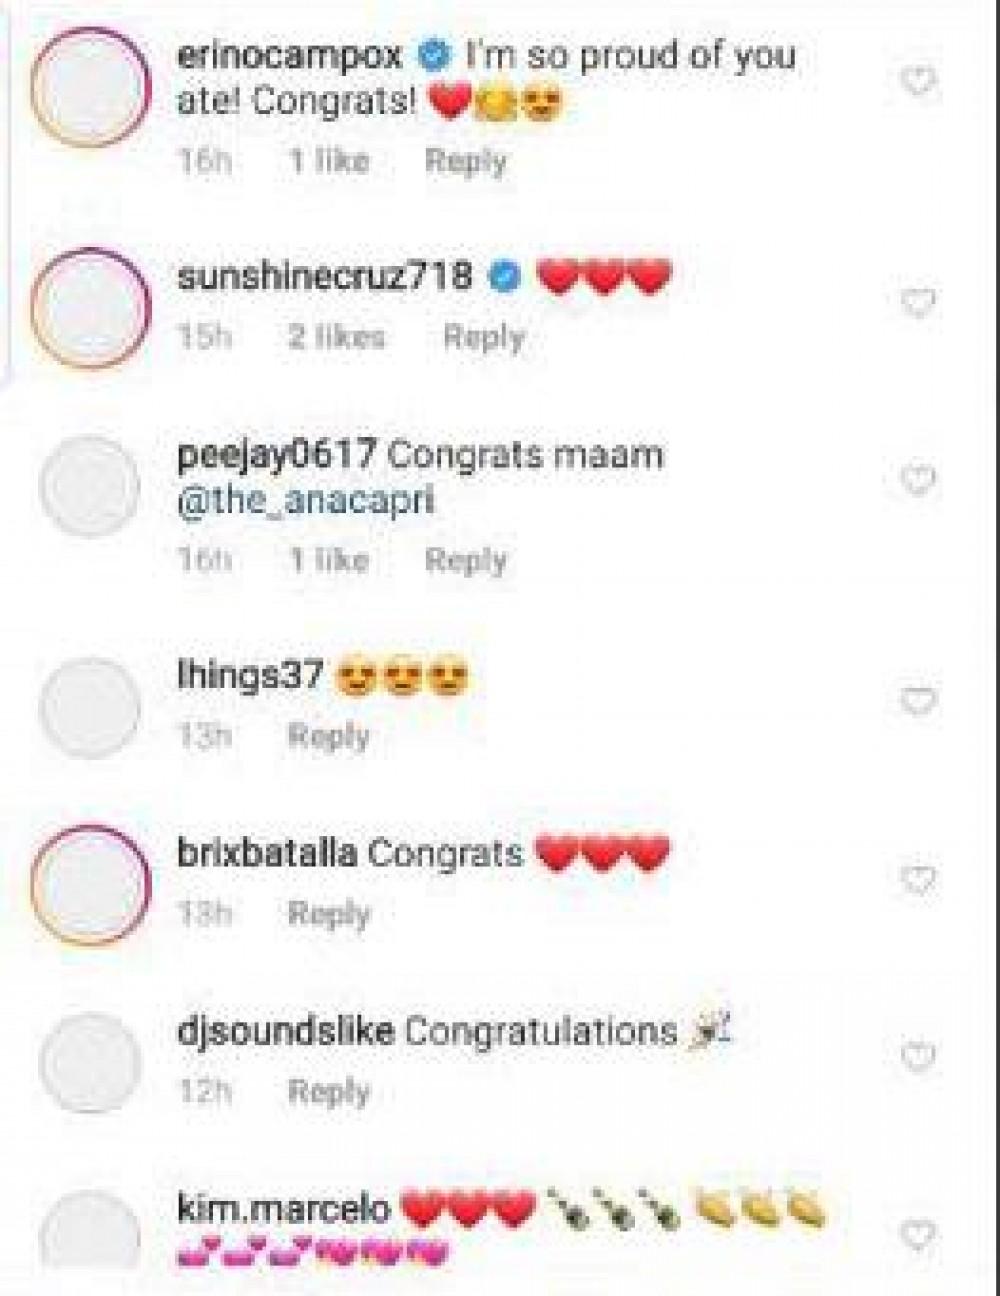Open the @the_anacapri mention link
Screen dimensions: 1000x1296
pos(305,499)
